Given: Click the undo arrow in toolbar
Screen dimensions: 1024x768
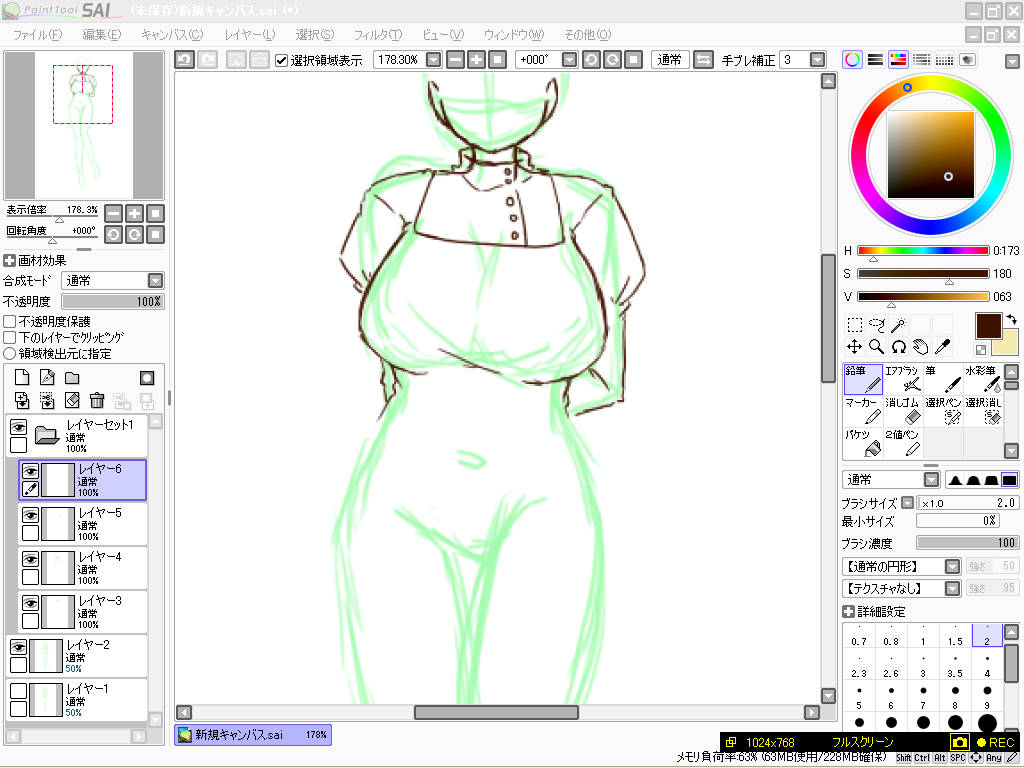Looking at the screenshot, I should (x=184, y=60).
